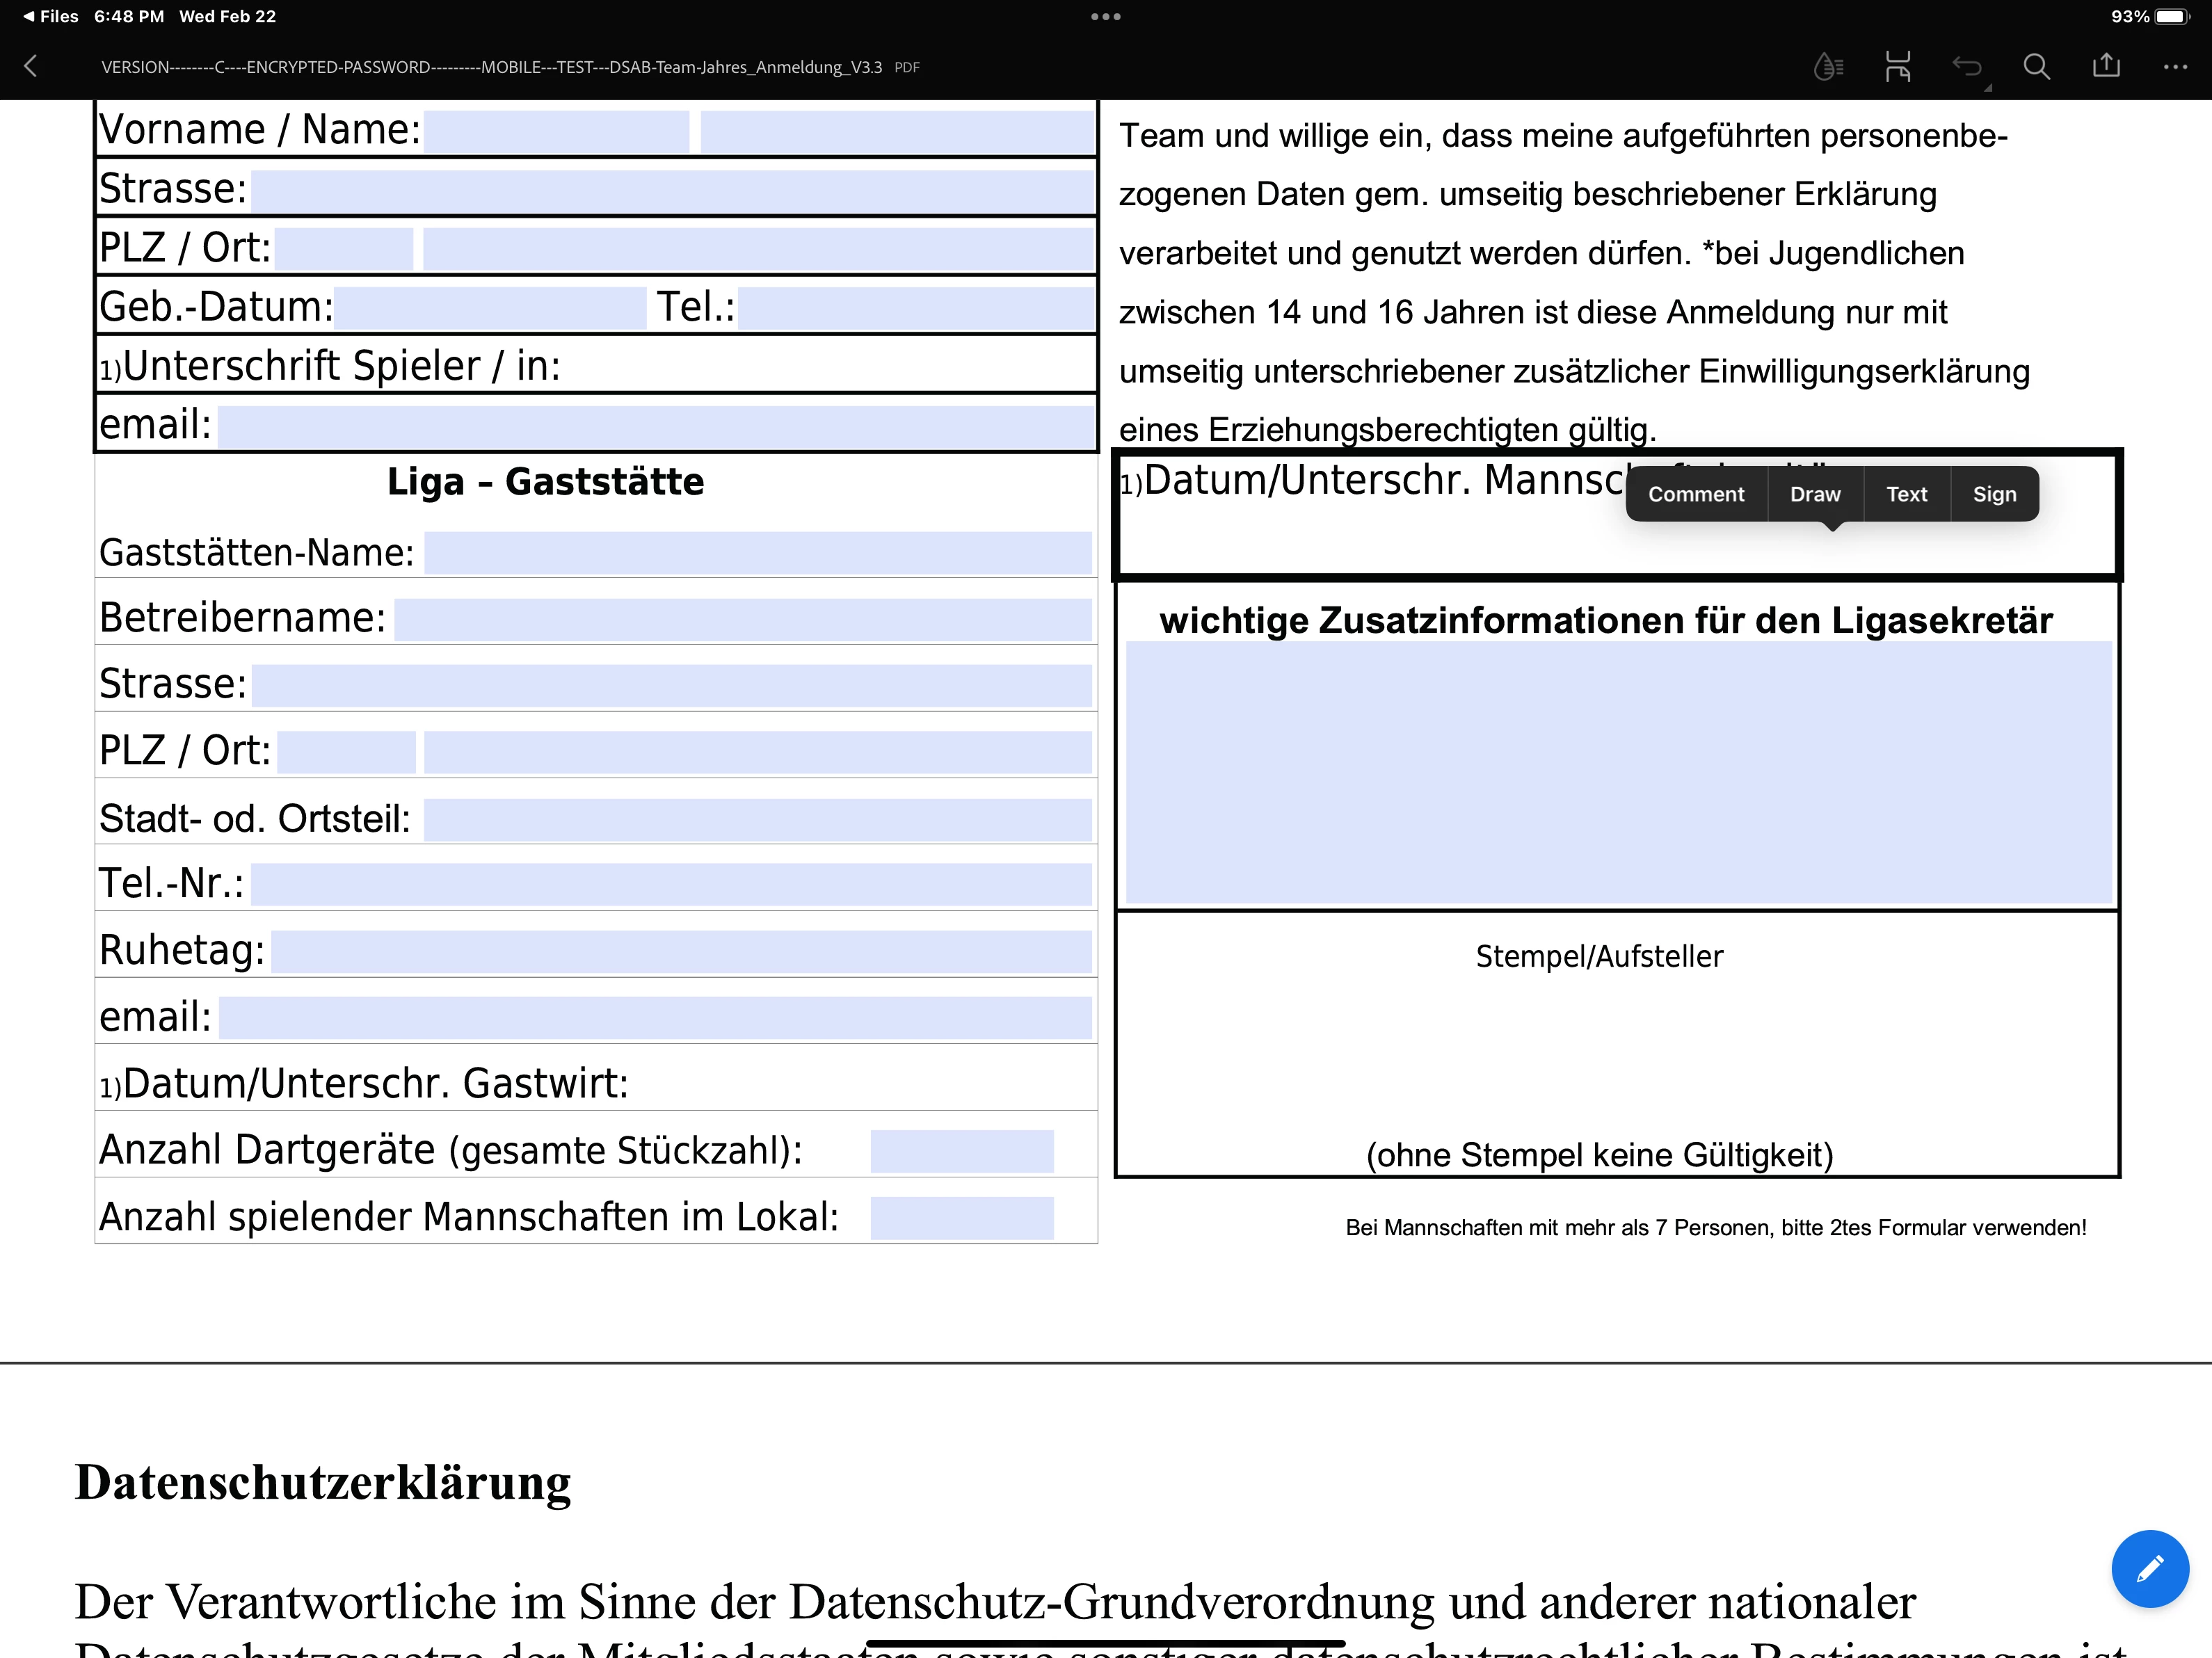
Task: Tap the back arrow in toolbar
Action: click(x=31, y=67)
